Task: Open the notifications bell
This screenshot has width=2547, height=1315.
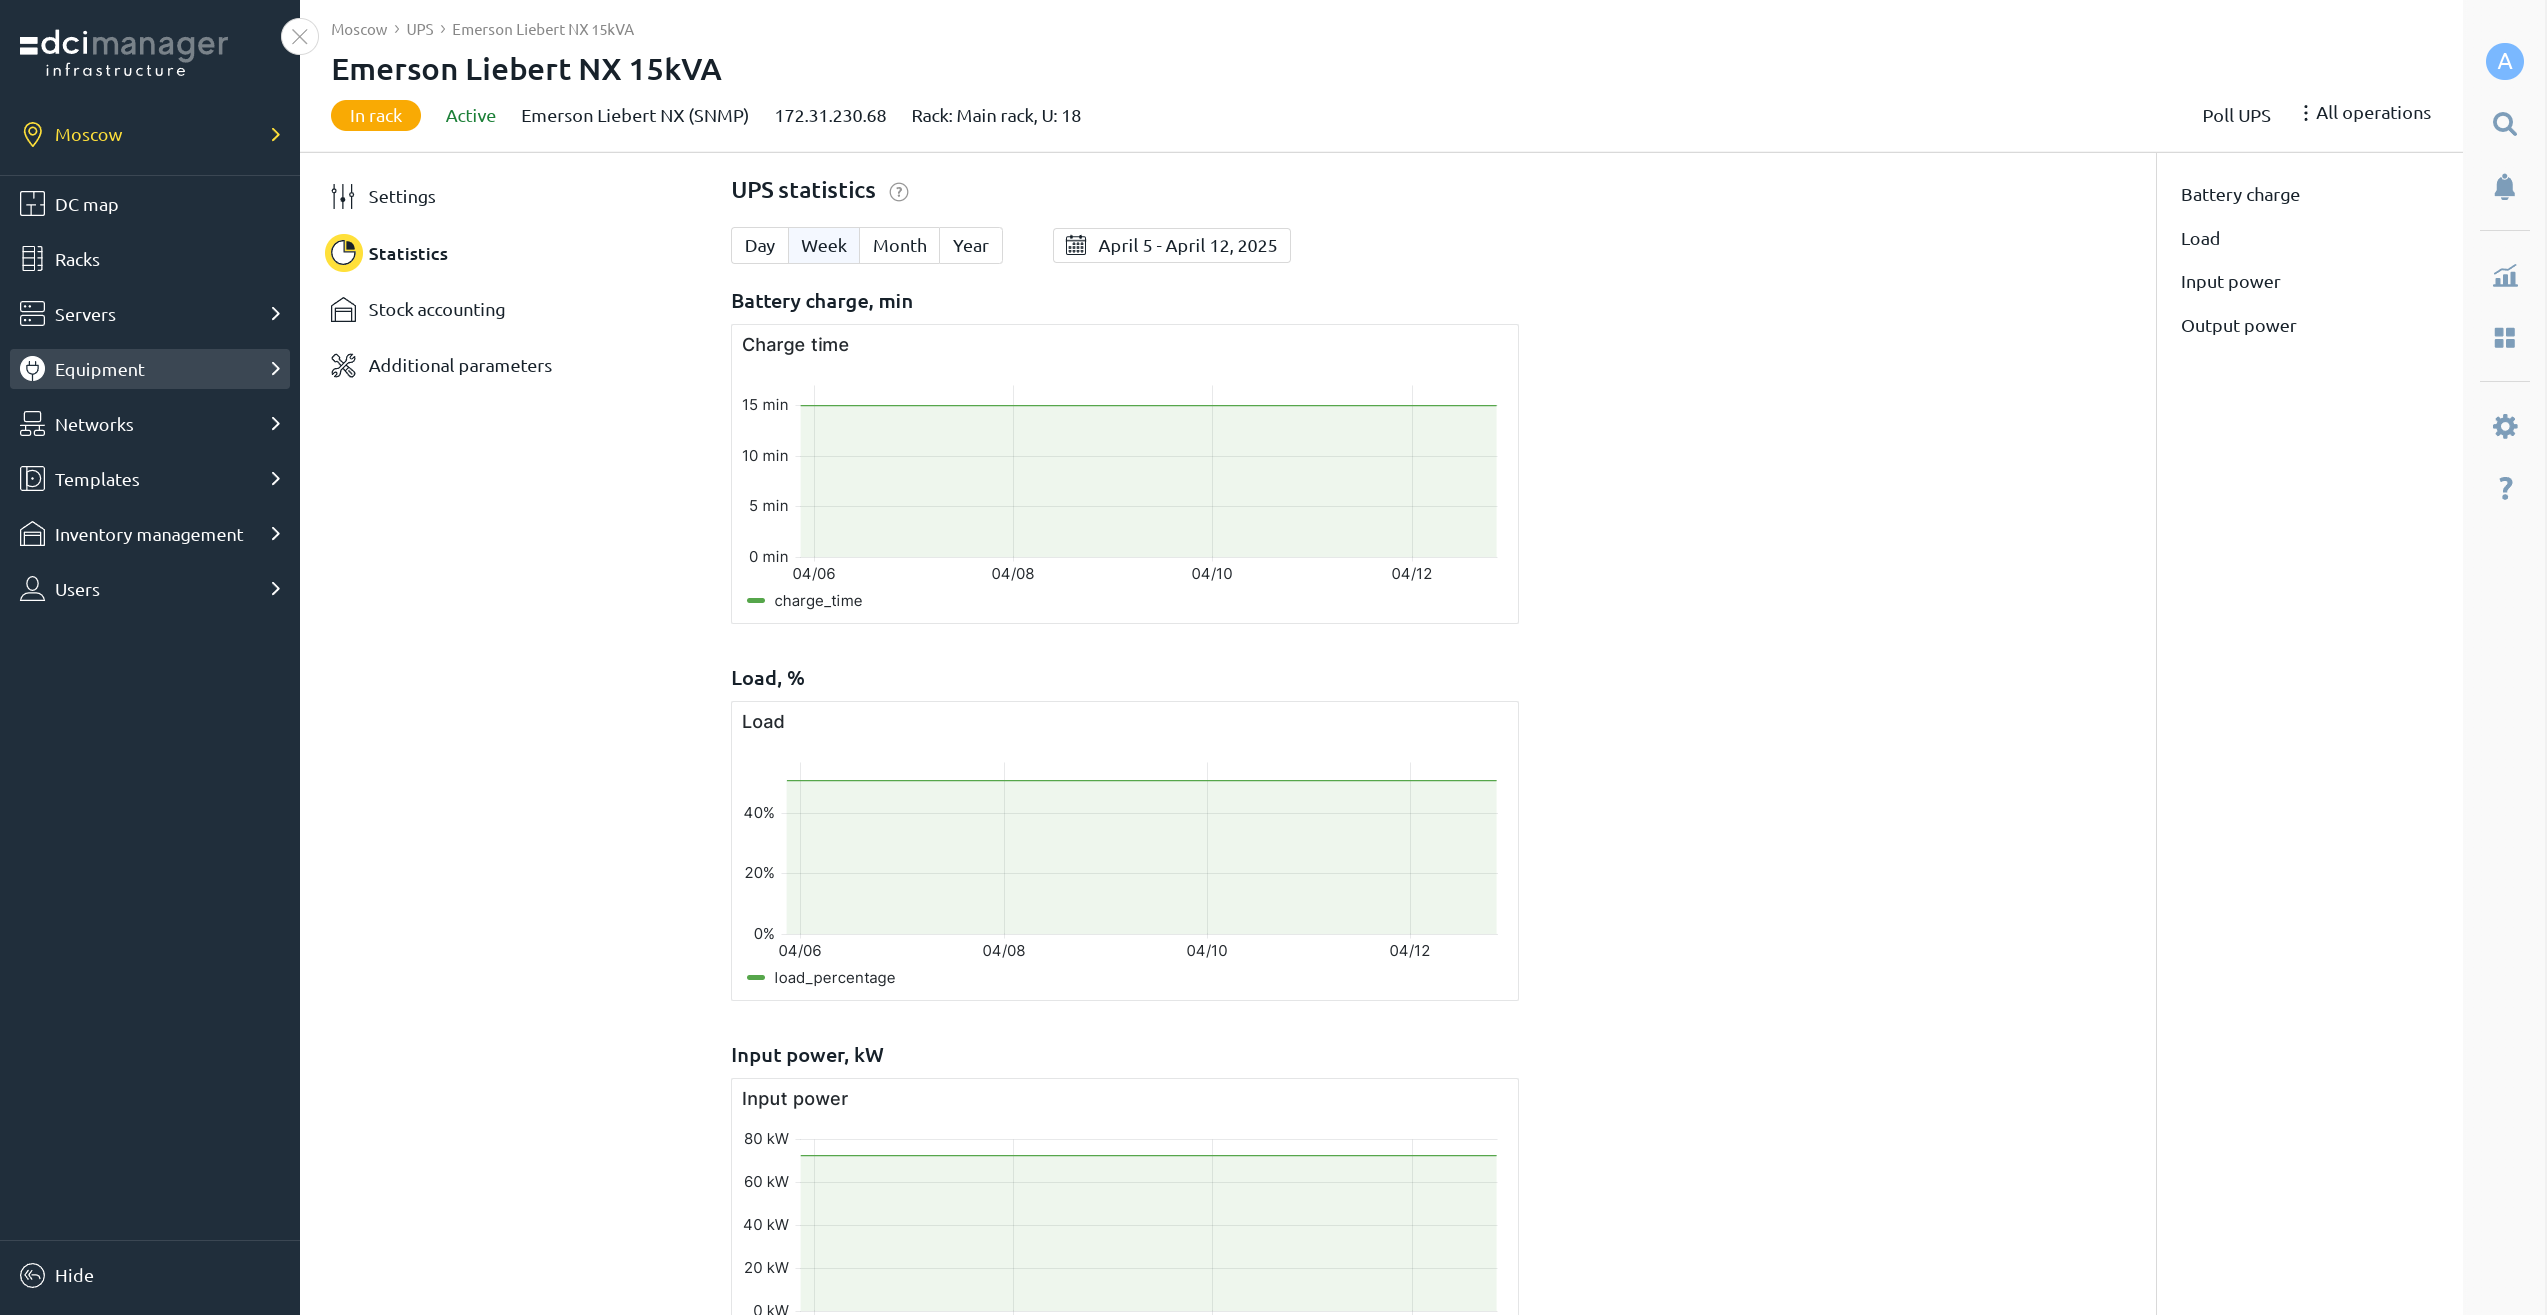Action: pos(2504,187)
